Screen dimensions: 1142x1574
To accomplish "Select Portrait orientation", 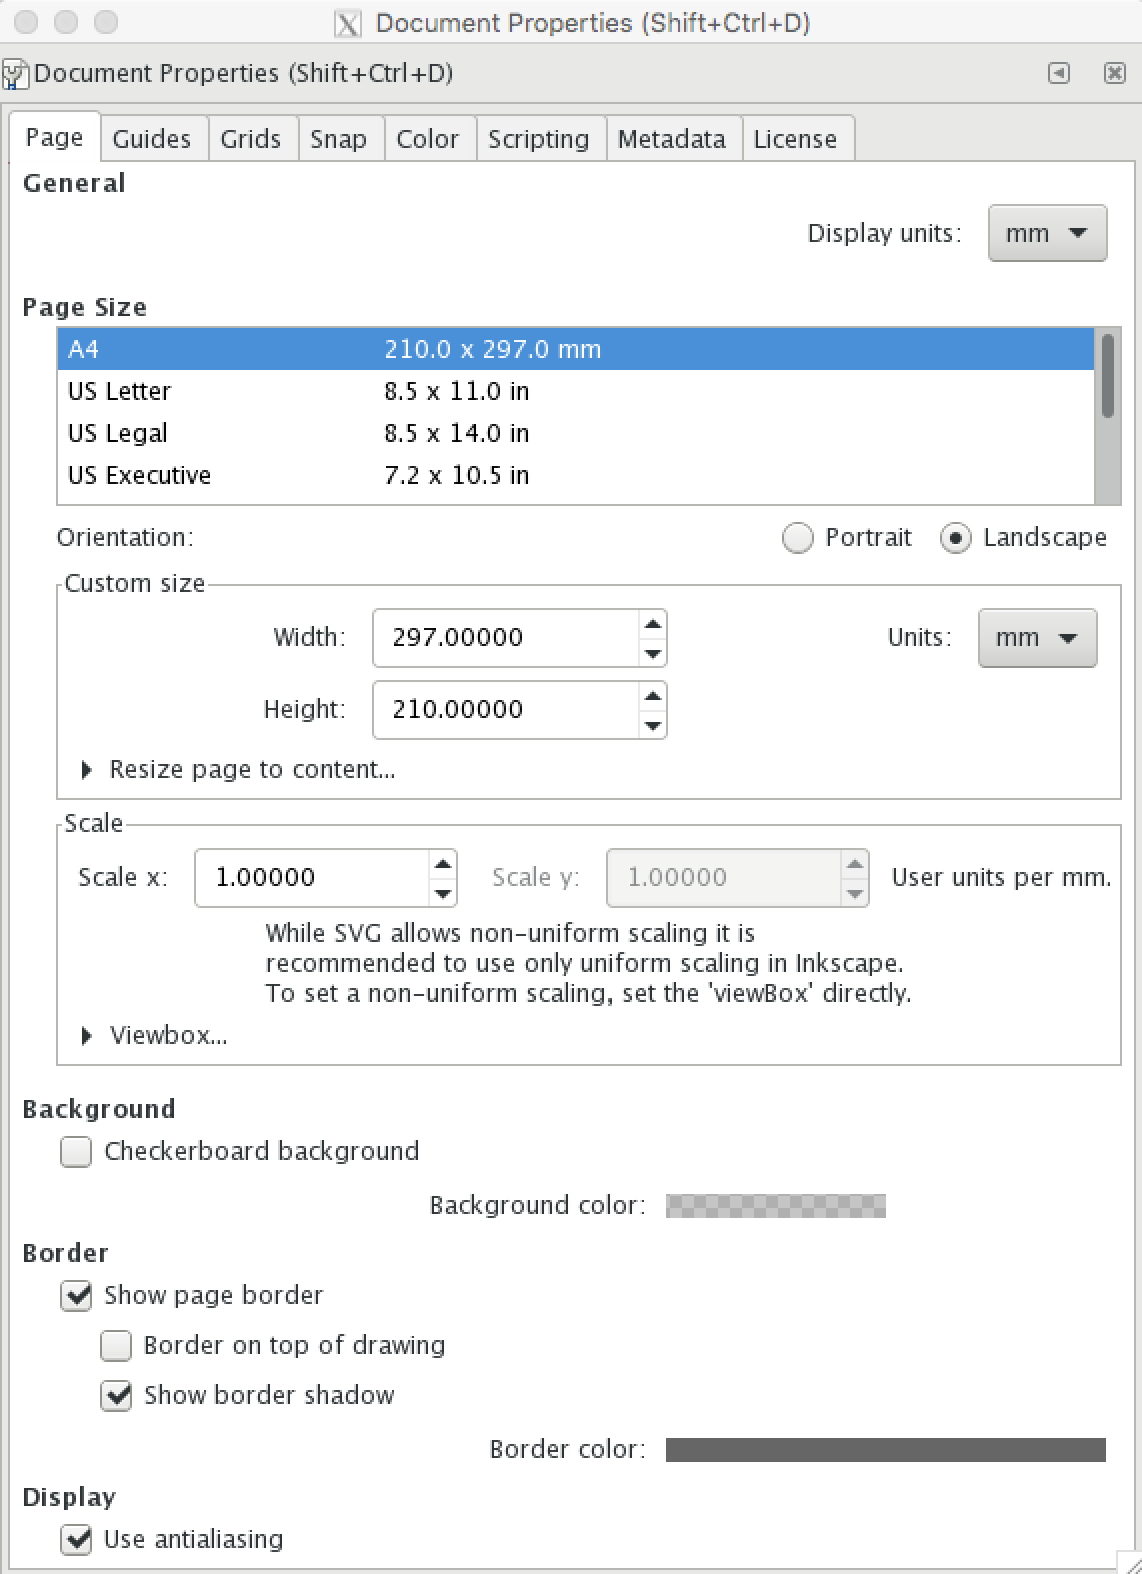I will point(797,538).
